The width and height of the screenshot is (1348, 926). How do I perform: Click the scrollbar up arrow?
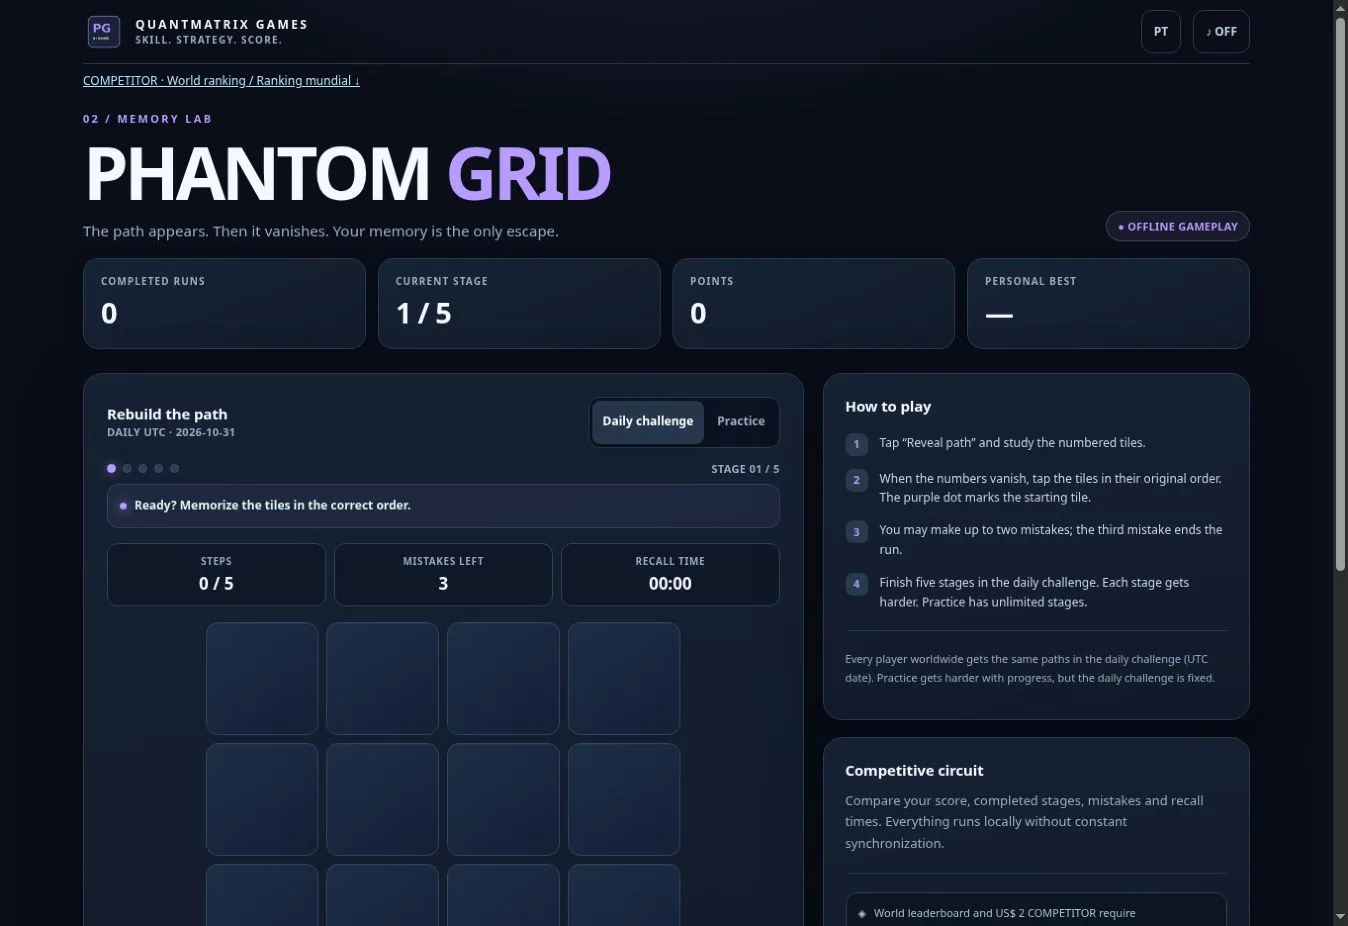coord(1340,8)
